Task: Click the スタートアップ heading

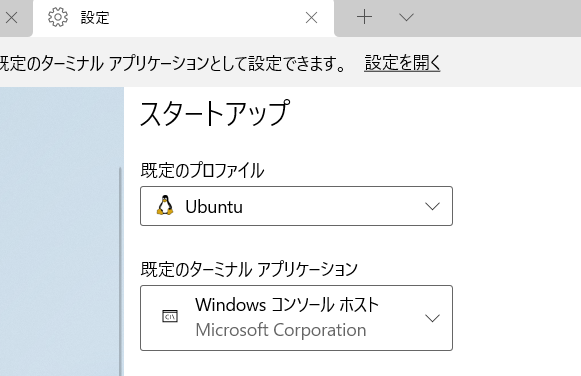Action: tap(214, 113)
